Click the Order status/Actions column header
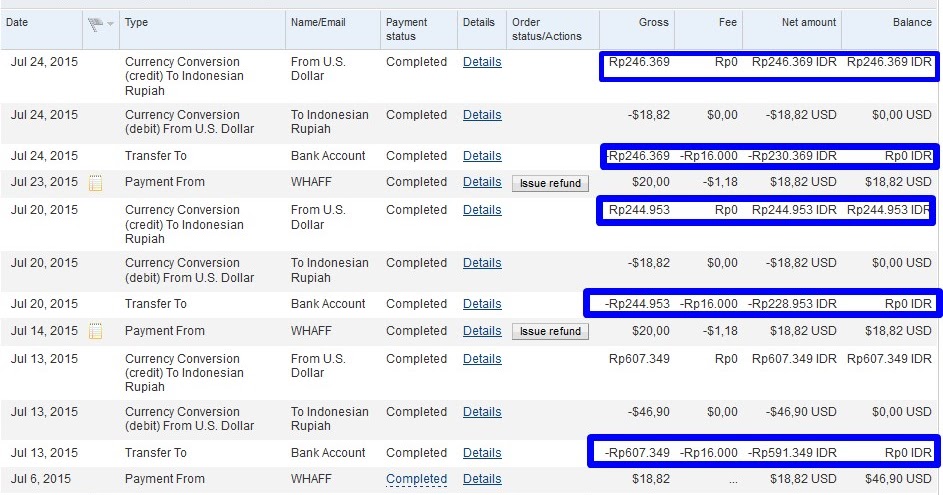The image size is (943, 495). pyautogui.click(x=547, y=29)
